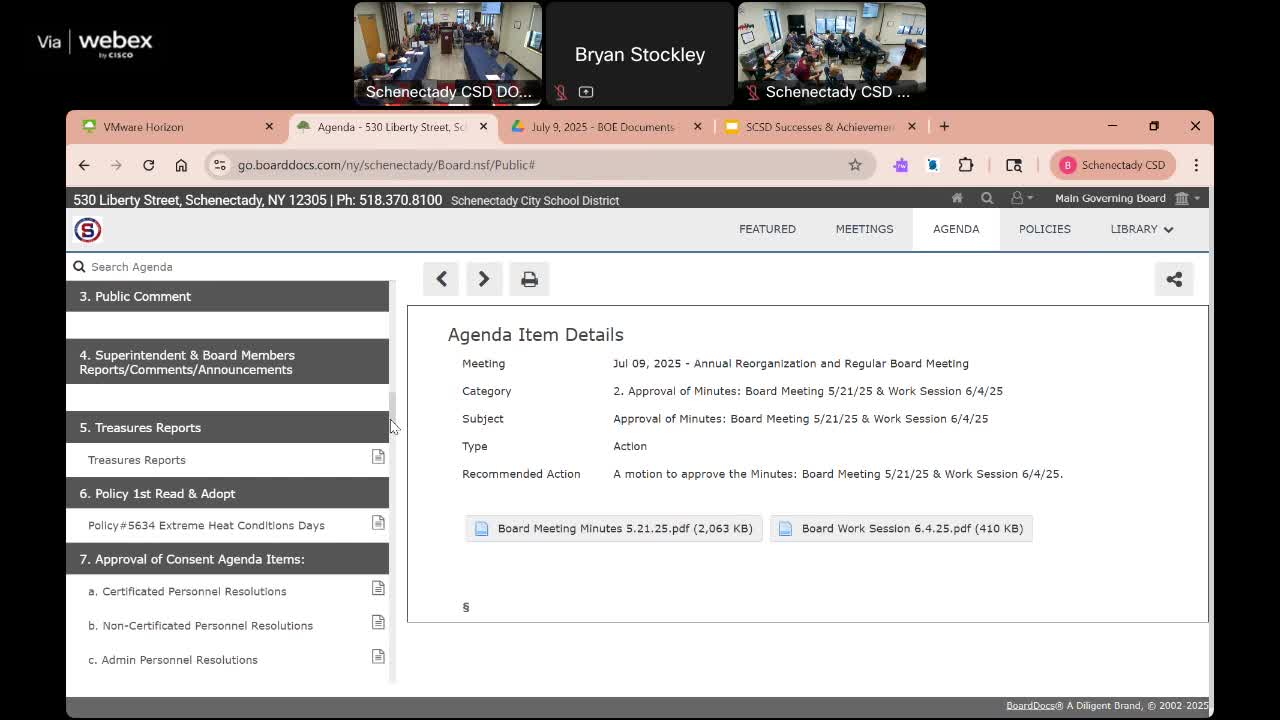Image resolution: width=1280 pixels, height=720 pixels.
Task: Print the agenda item
Action: (x=529, y=279)
